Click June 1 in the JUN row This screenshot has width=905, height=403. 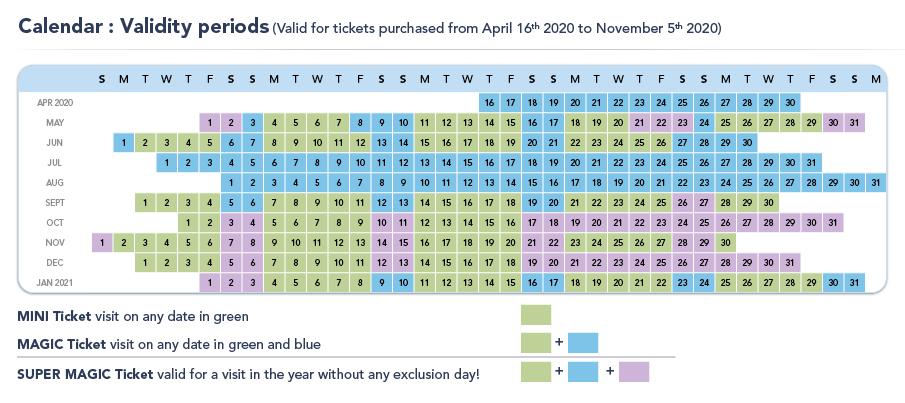pos(123,142)
